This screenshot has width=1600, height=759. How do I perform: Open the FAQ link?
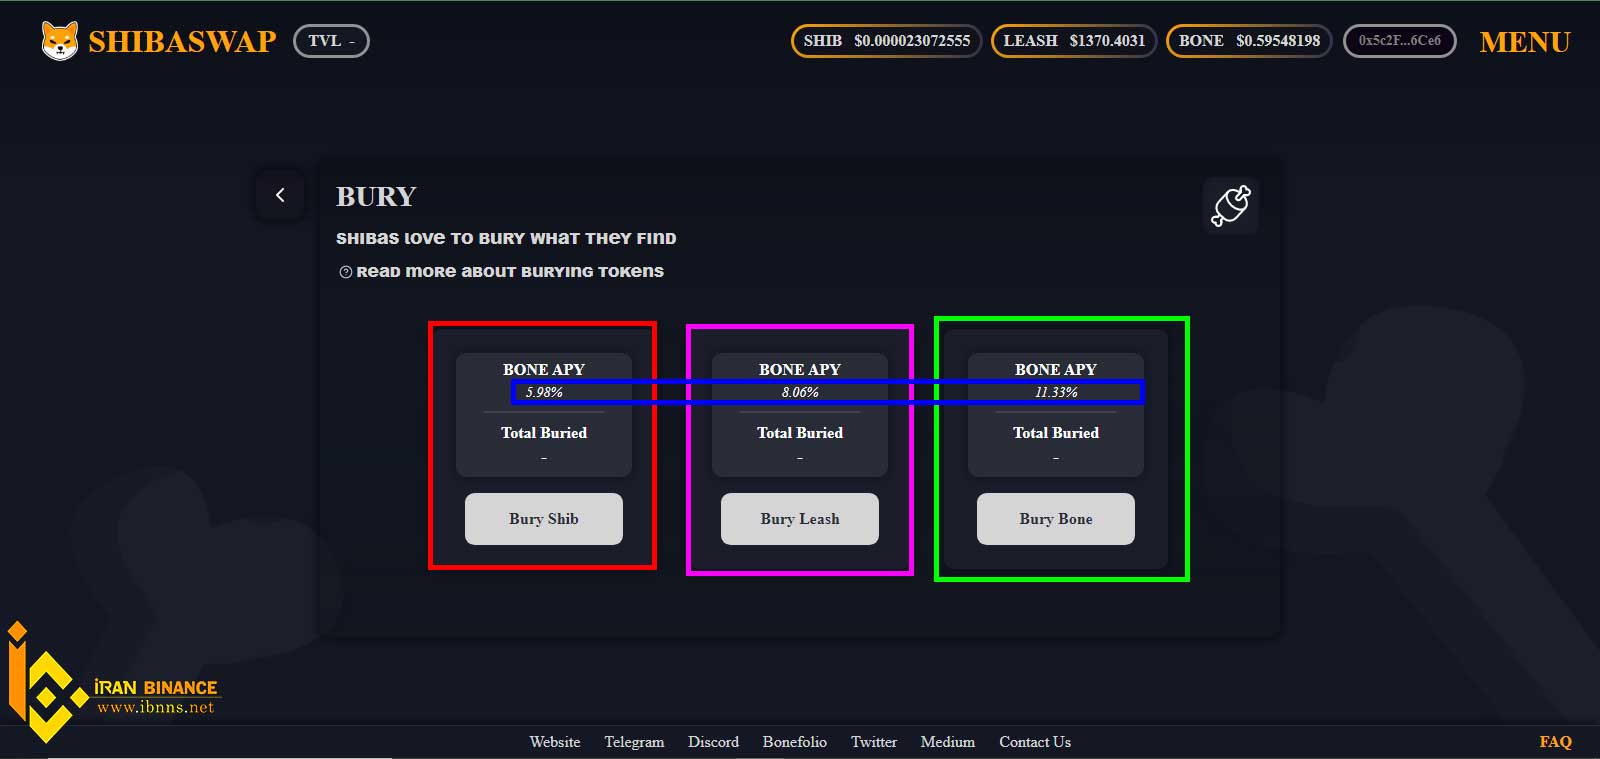pos(1556,742)
